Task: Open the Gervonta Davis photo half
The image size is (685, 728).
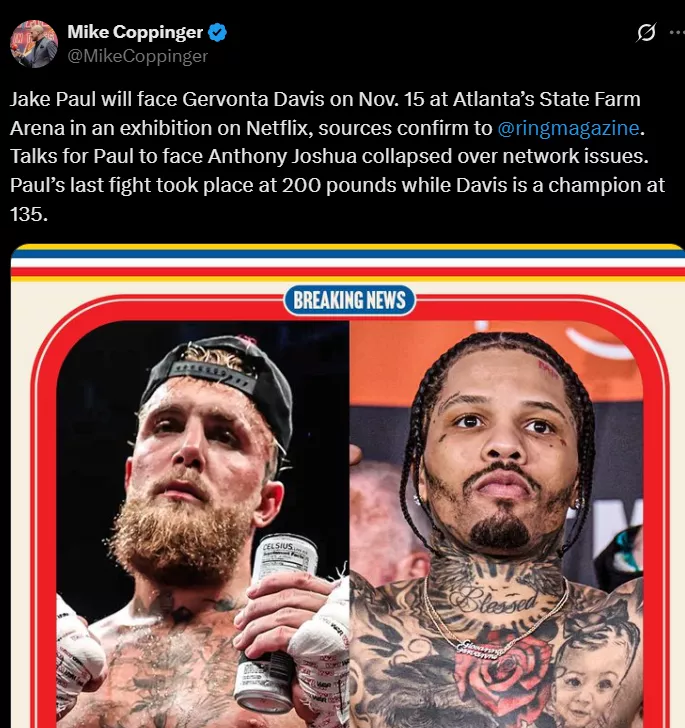Action: [x=496, y=524]
